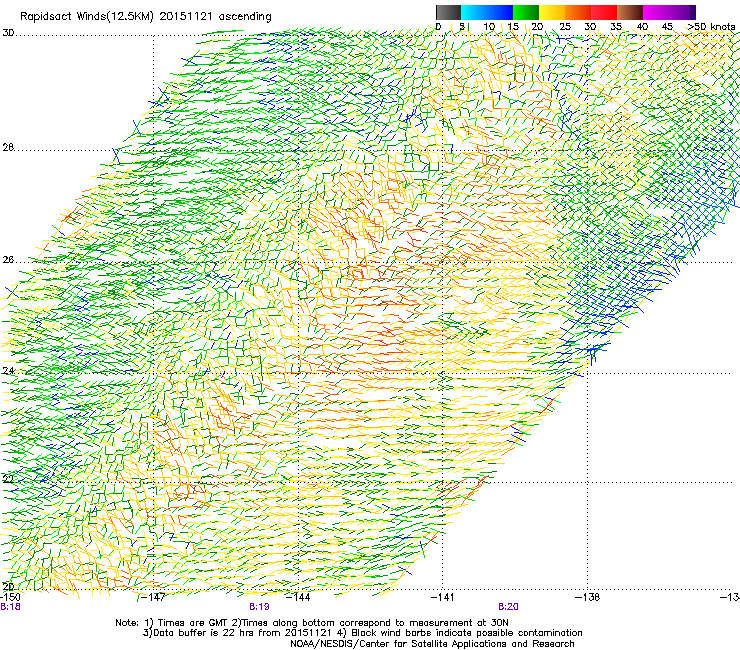Click the brown 35–40 knots legend swatch
740x650 pixels.
coord(630,12)
